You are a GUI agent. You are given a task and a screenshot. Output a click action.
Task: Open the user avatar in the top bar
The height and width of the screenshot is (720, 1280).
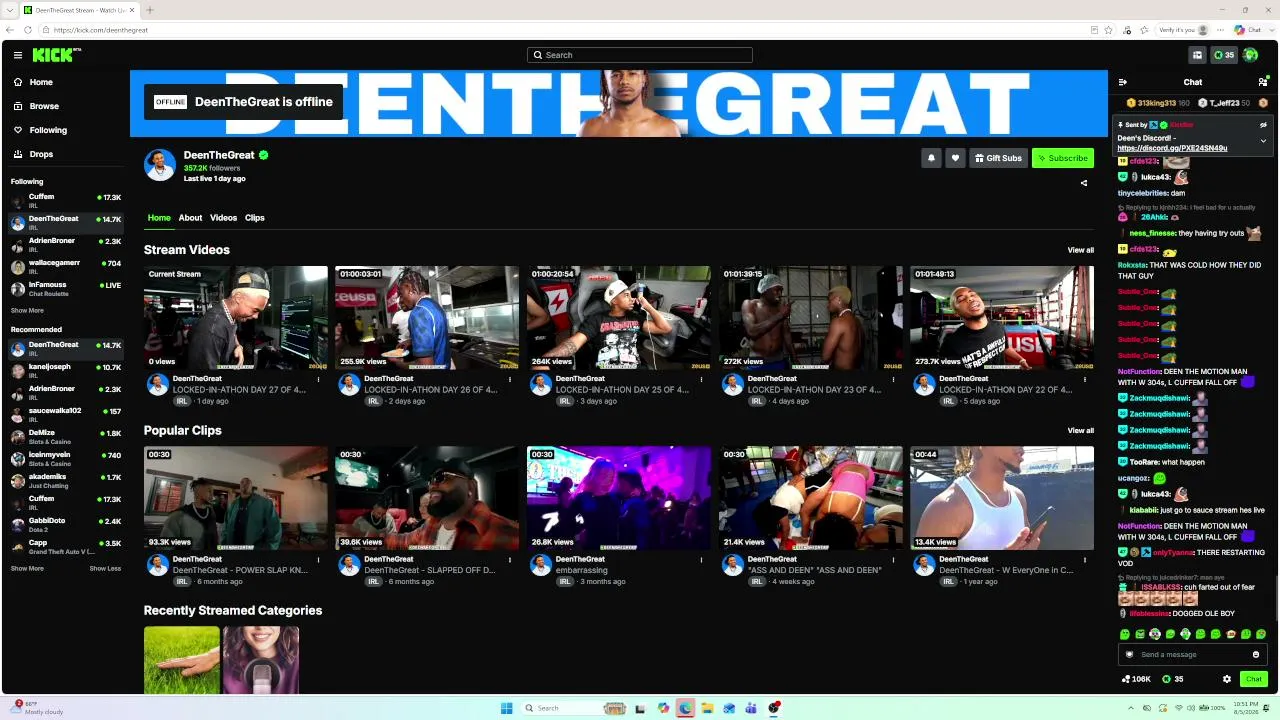[x=1250, y=55]
